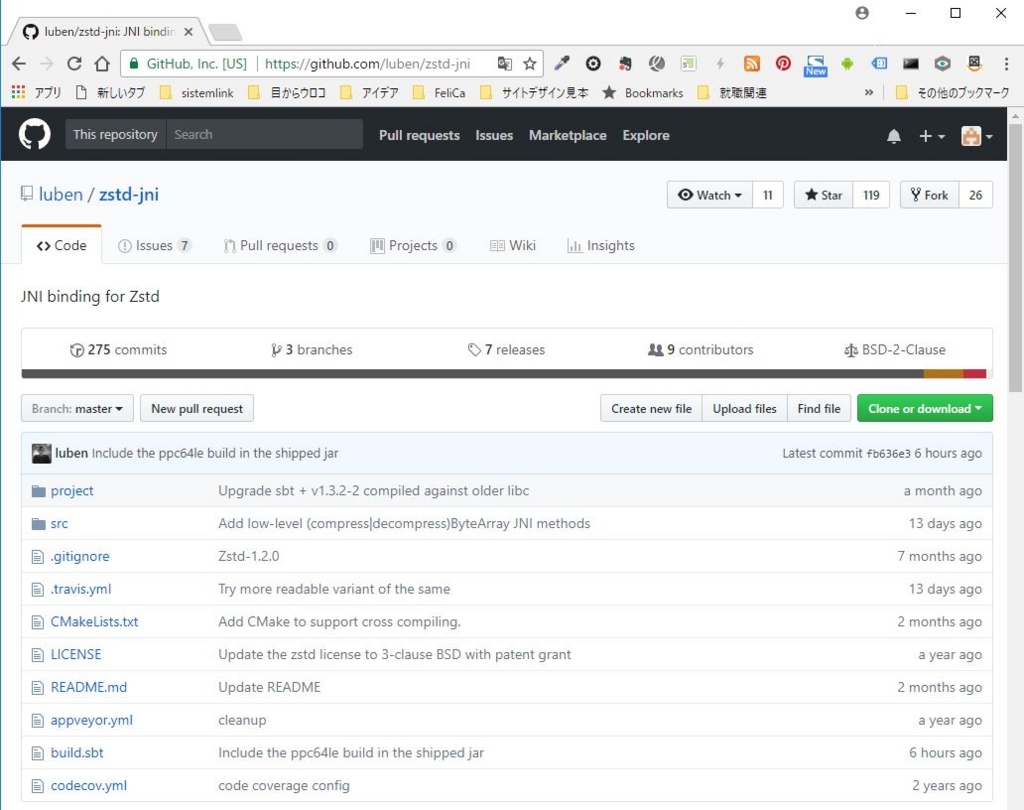Click Create new file button
The image size is (1024, 810).
(x=651, y=408)
